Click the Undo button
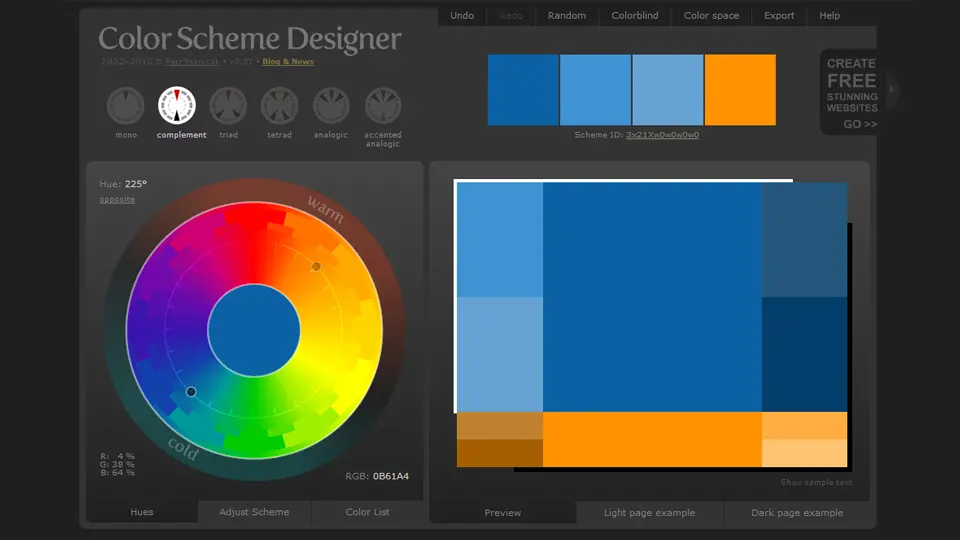 [x=462, y=16]
